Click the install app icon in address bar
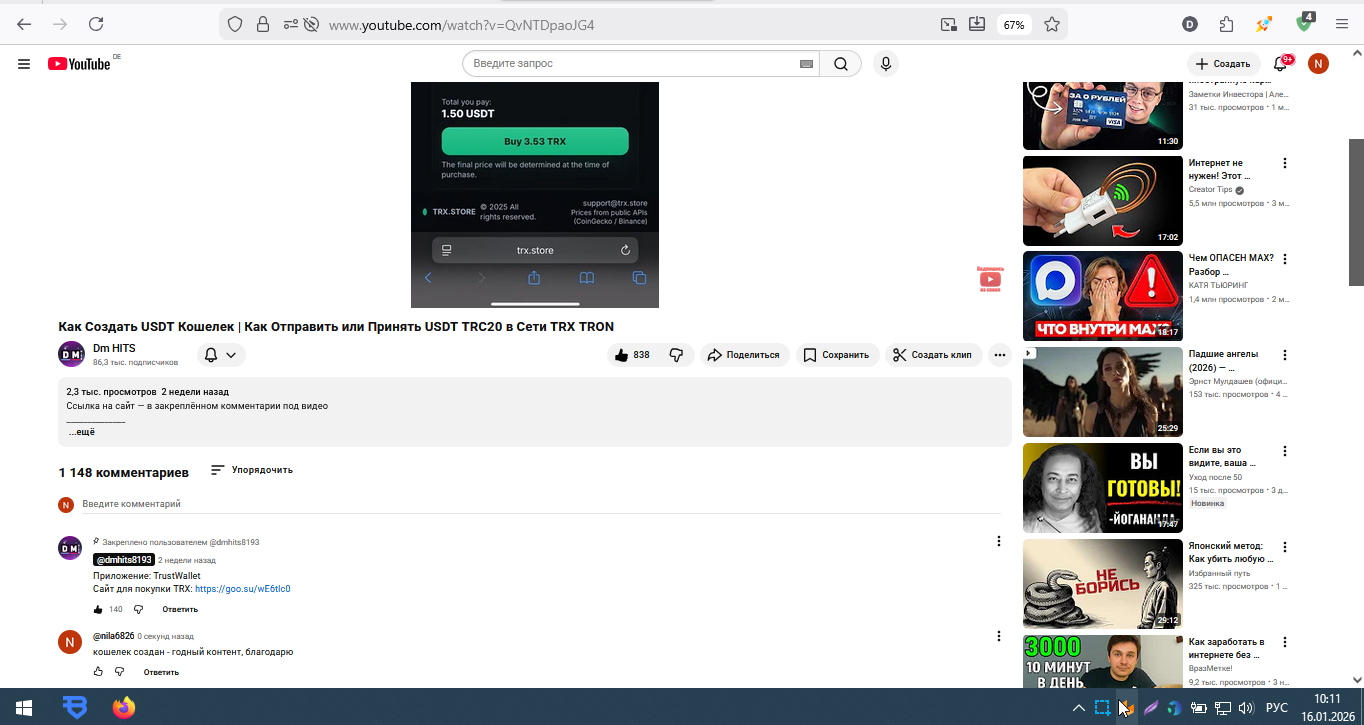Viewport: 1364px width, 725px height. click(x=977, y=24)
